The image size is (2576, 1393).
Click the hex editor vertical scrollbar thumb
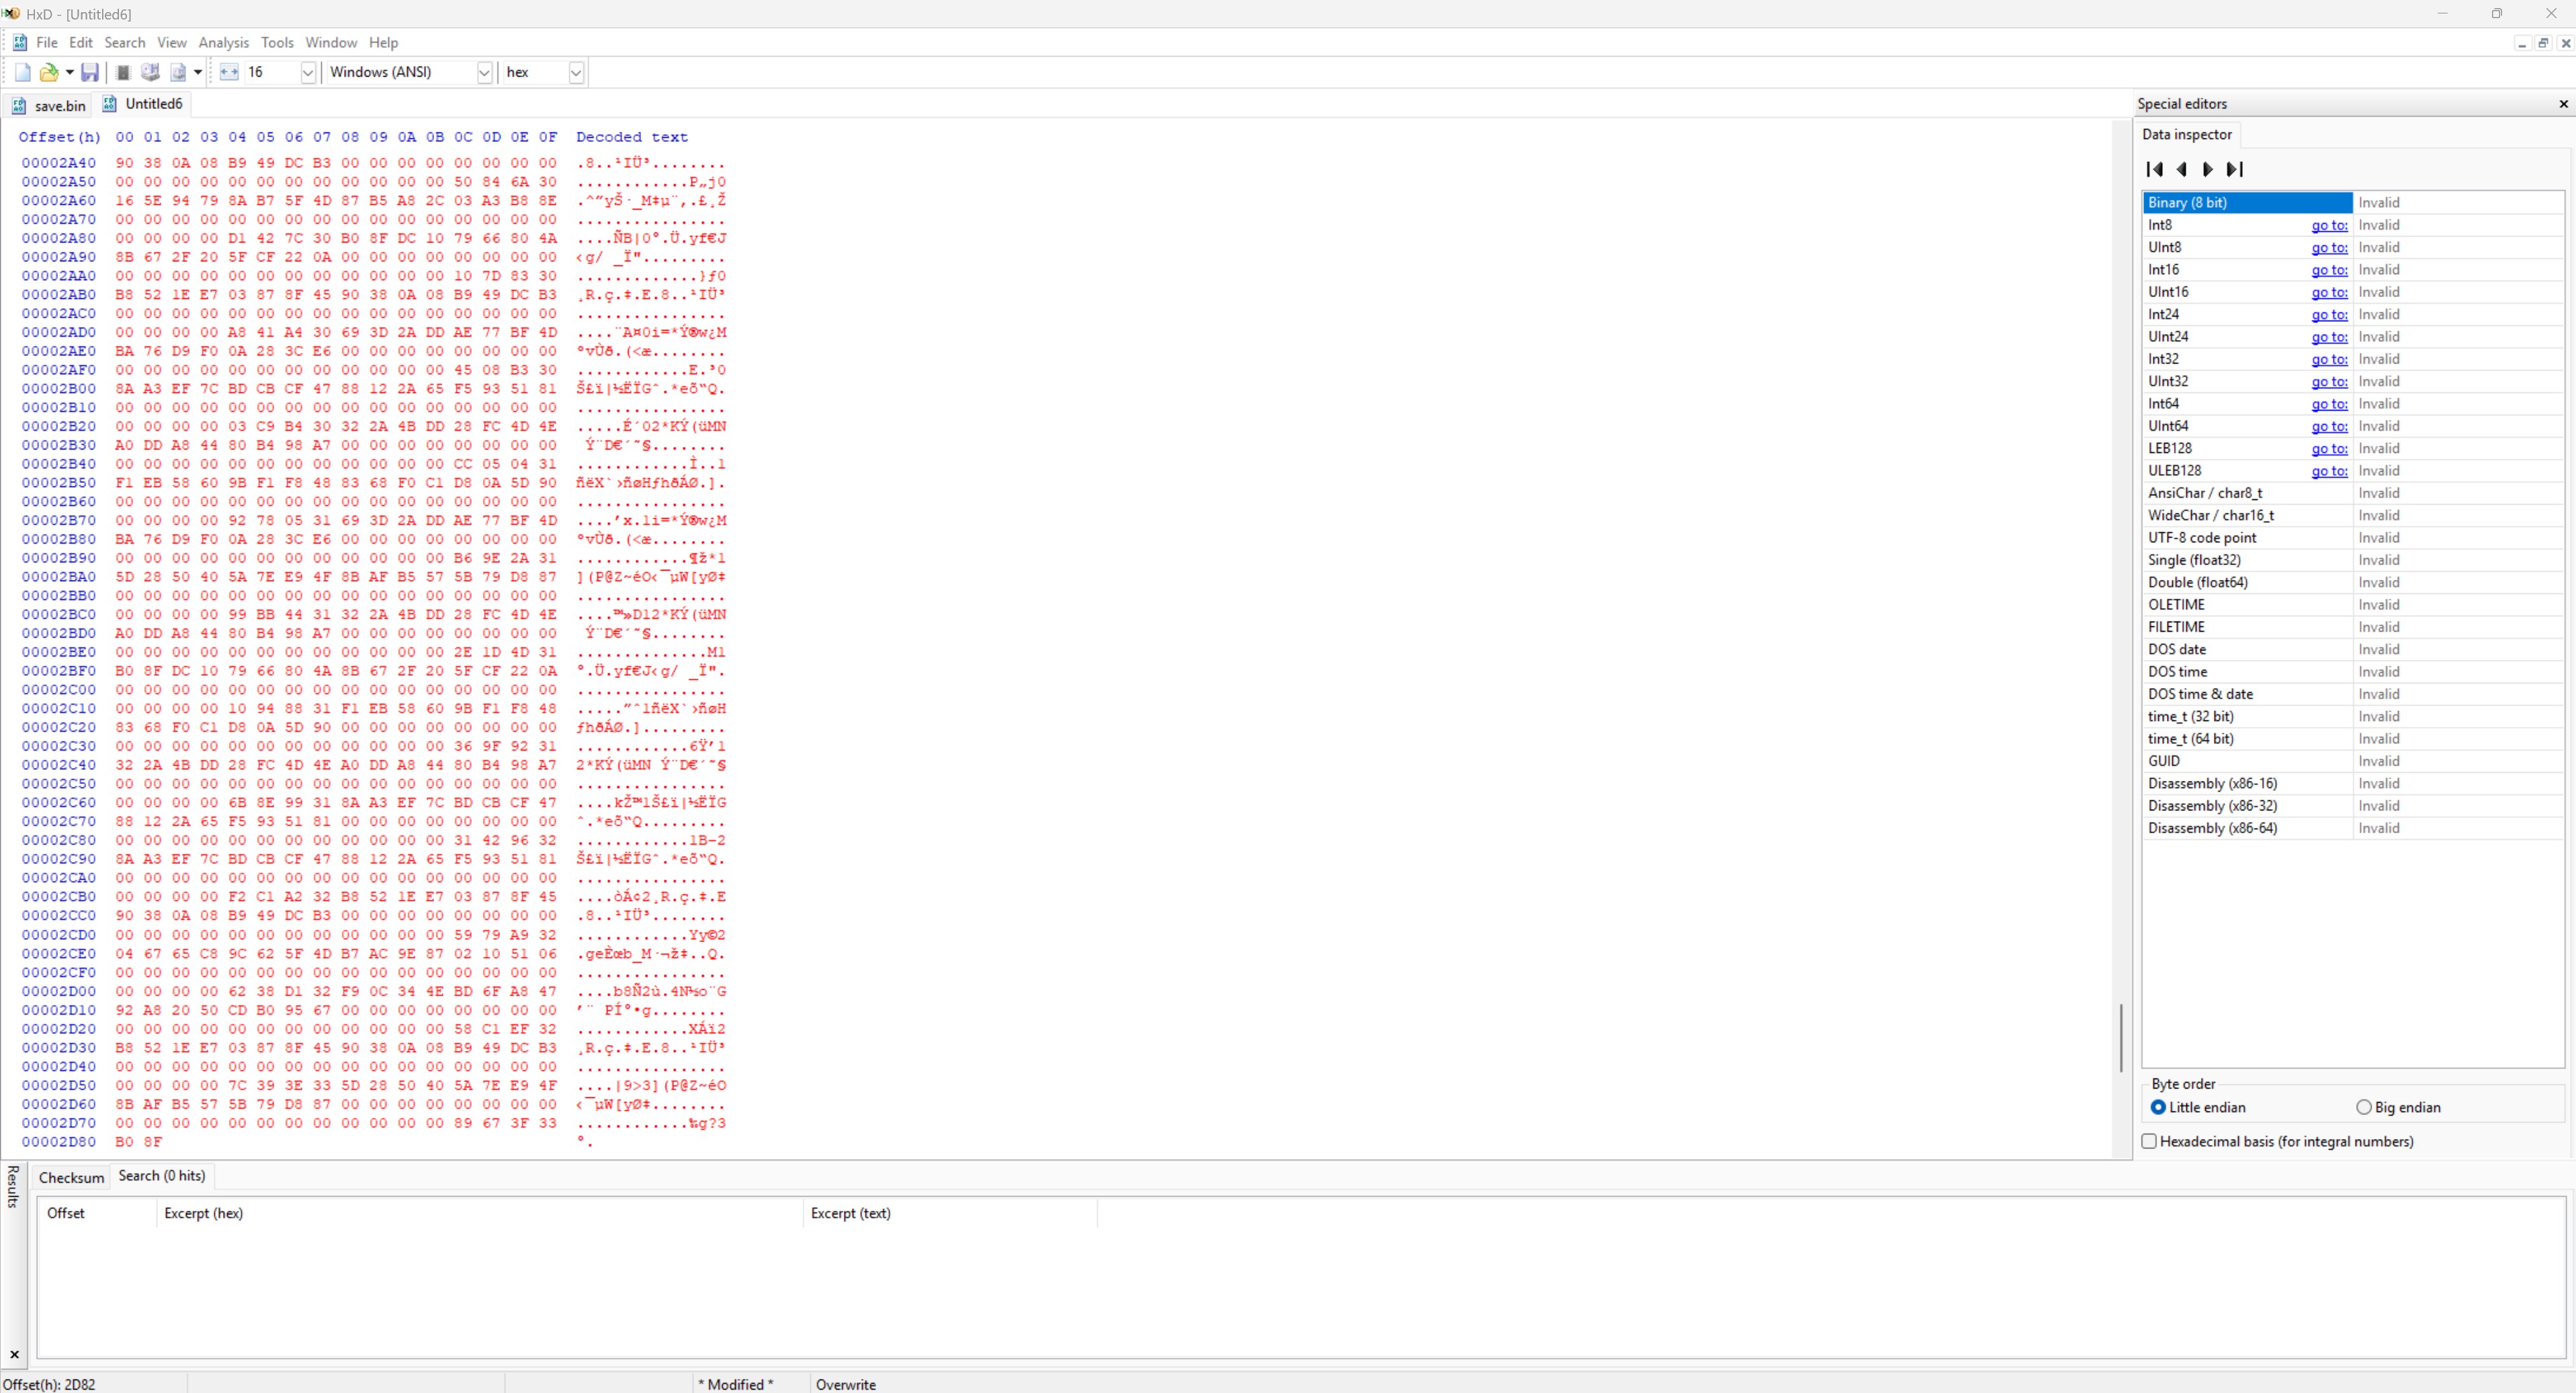(x=2121, y=1037)
